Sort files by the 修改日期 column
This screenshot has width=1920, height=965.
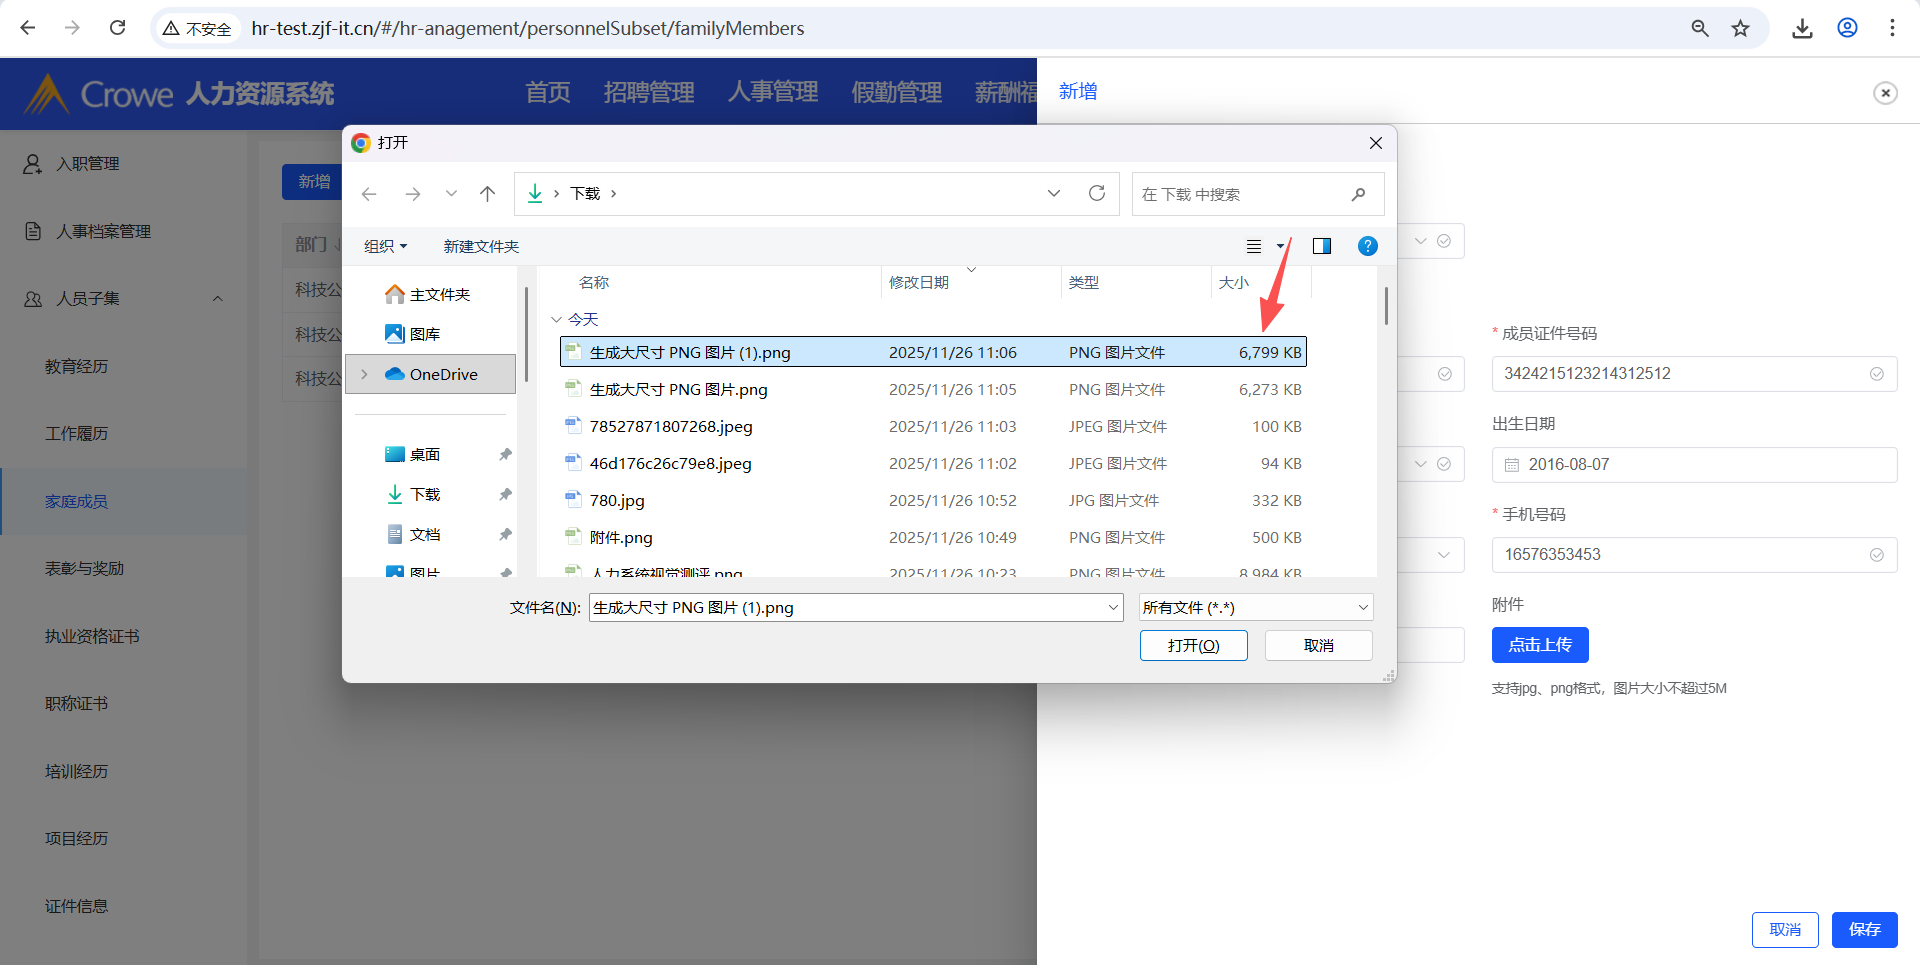pos(919,283)
